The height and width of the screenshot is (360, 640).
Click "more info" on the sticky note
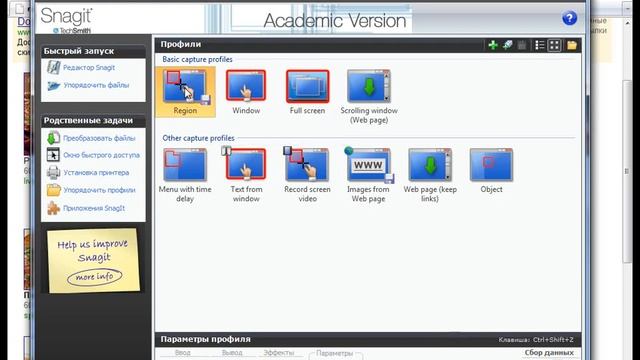click(x=95, y=277)
